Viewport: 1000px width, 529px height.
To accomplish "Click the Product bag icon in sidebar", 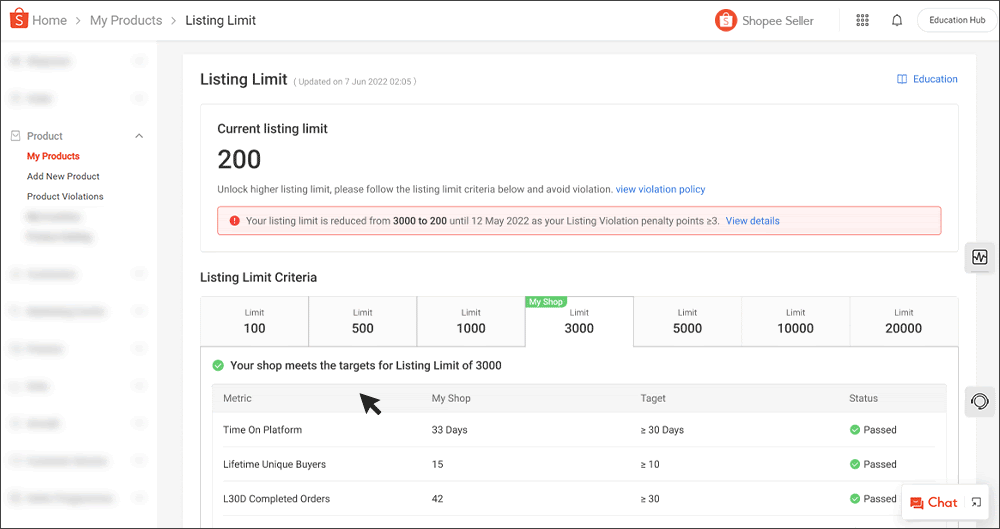I will tap(16, 136).
